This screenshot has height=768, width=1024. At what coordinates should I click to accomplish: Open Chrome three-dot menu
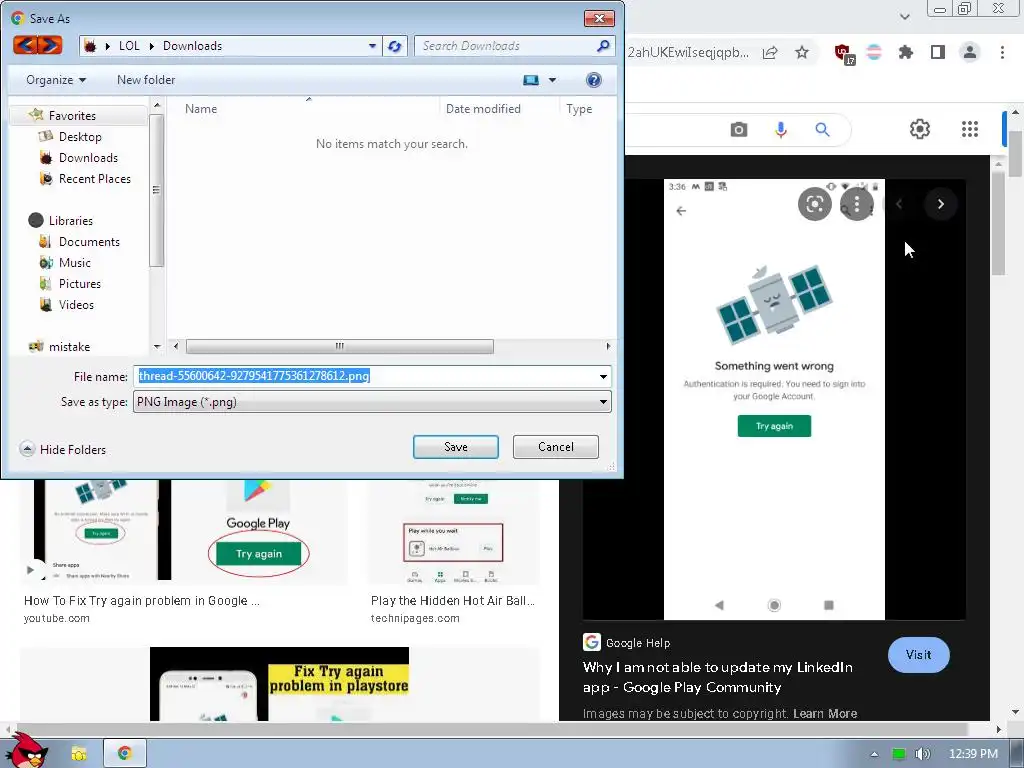(x=1002, y=52)
